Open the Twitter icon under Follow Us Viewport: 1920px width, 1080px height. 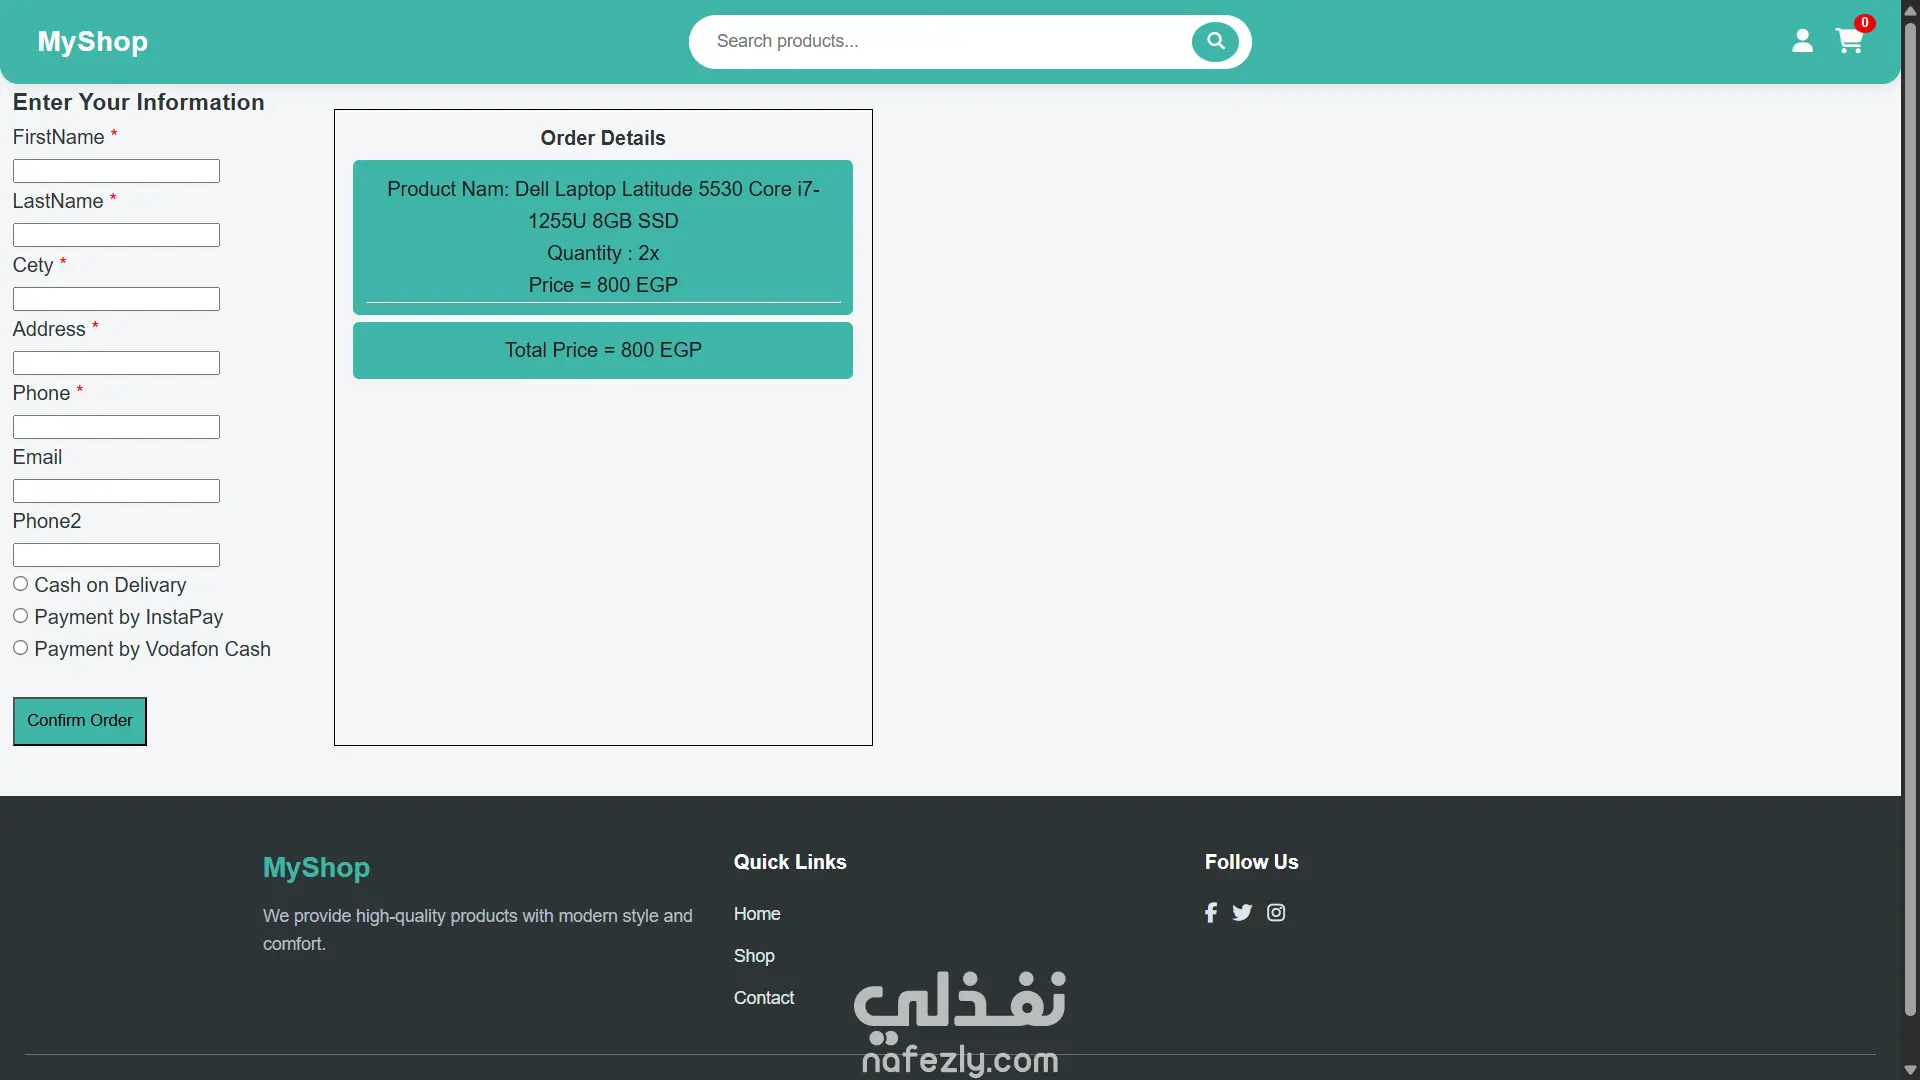(x=1242, y=912)
